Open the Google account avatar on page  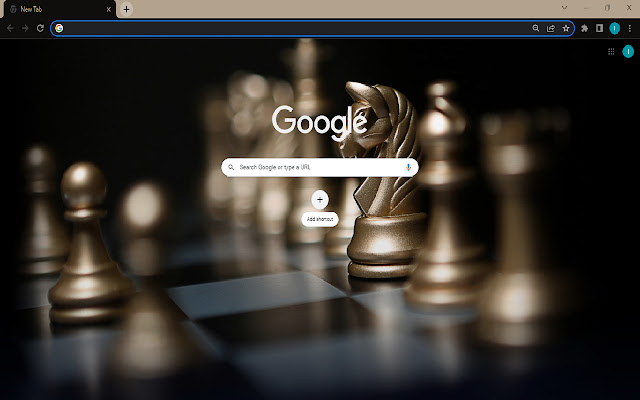click(628, 51)
